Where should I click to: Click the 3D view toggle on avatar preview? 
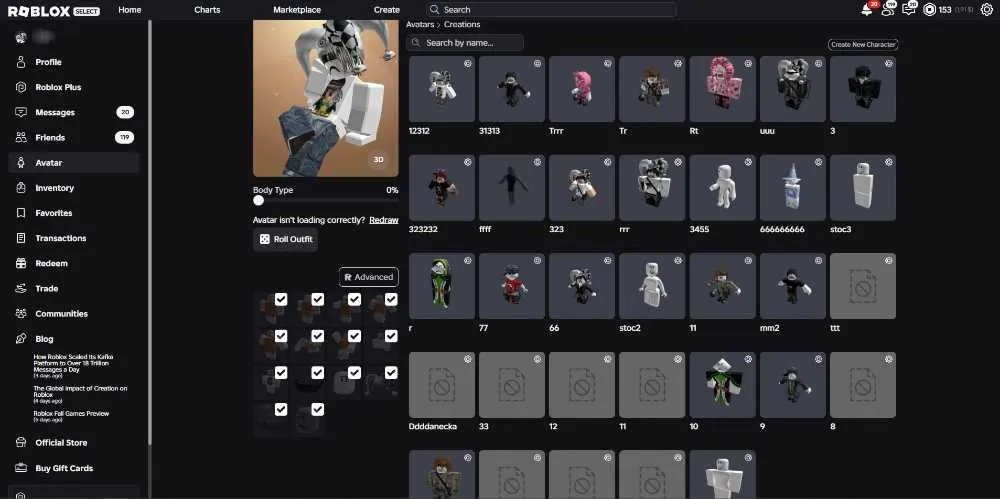[x=378, y=160]
